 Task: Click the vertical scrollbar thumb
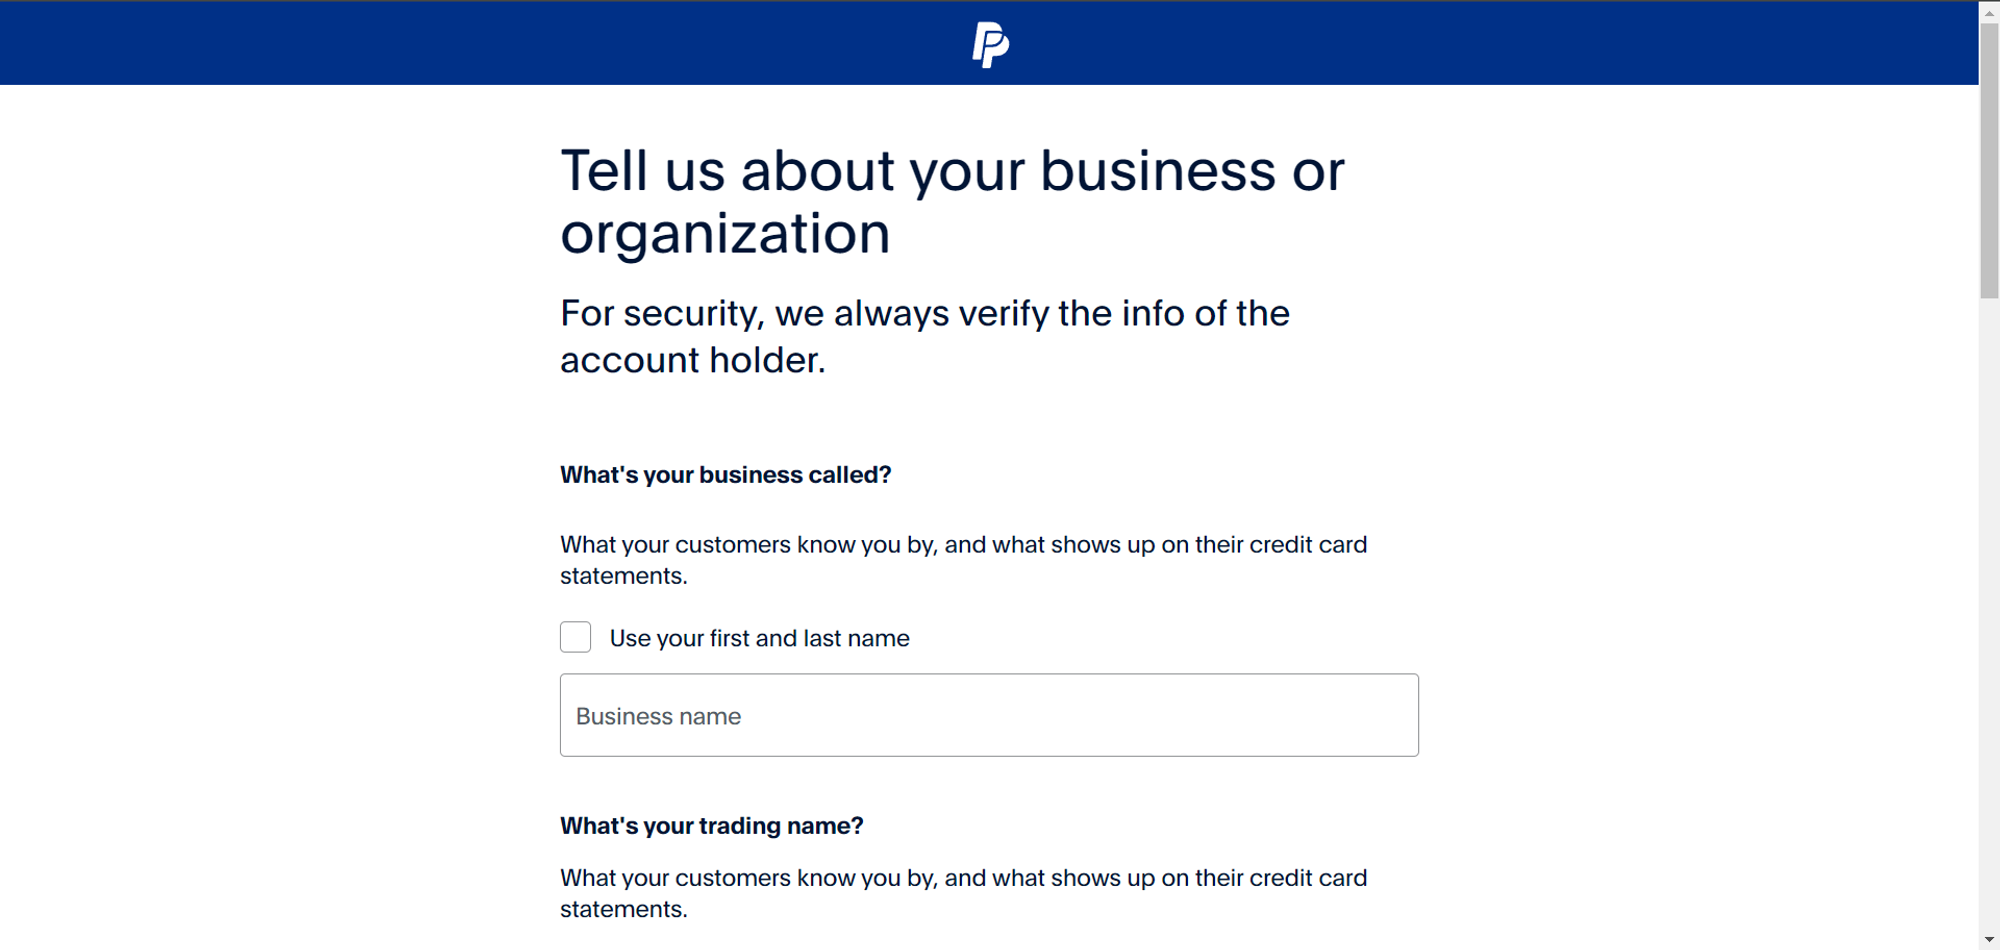1989,160
